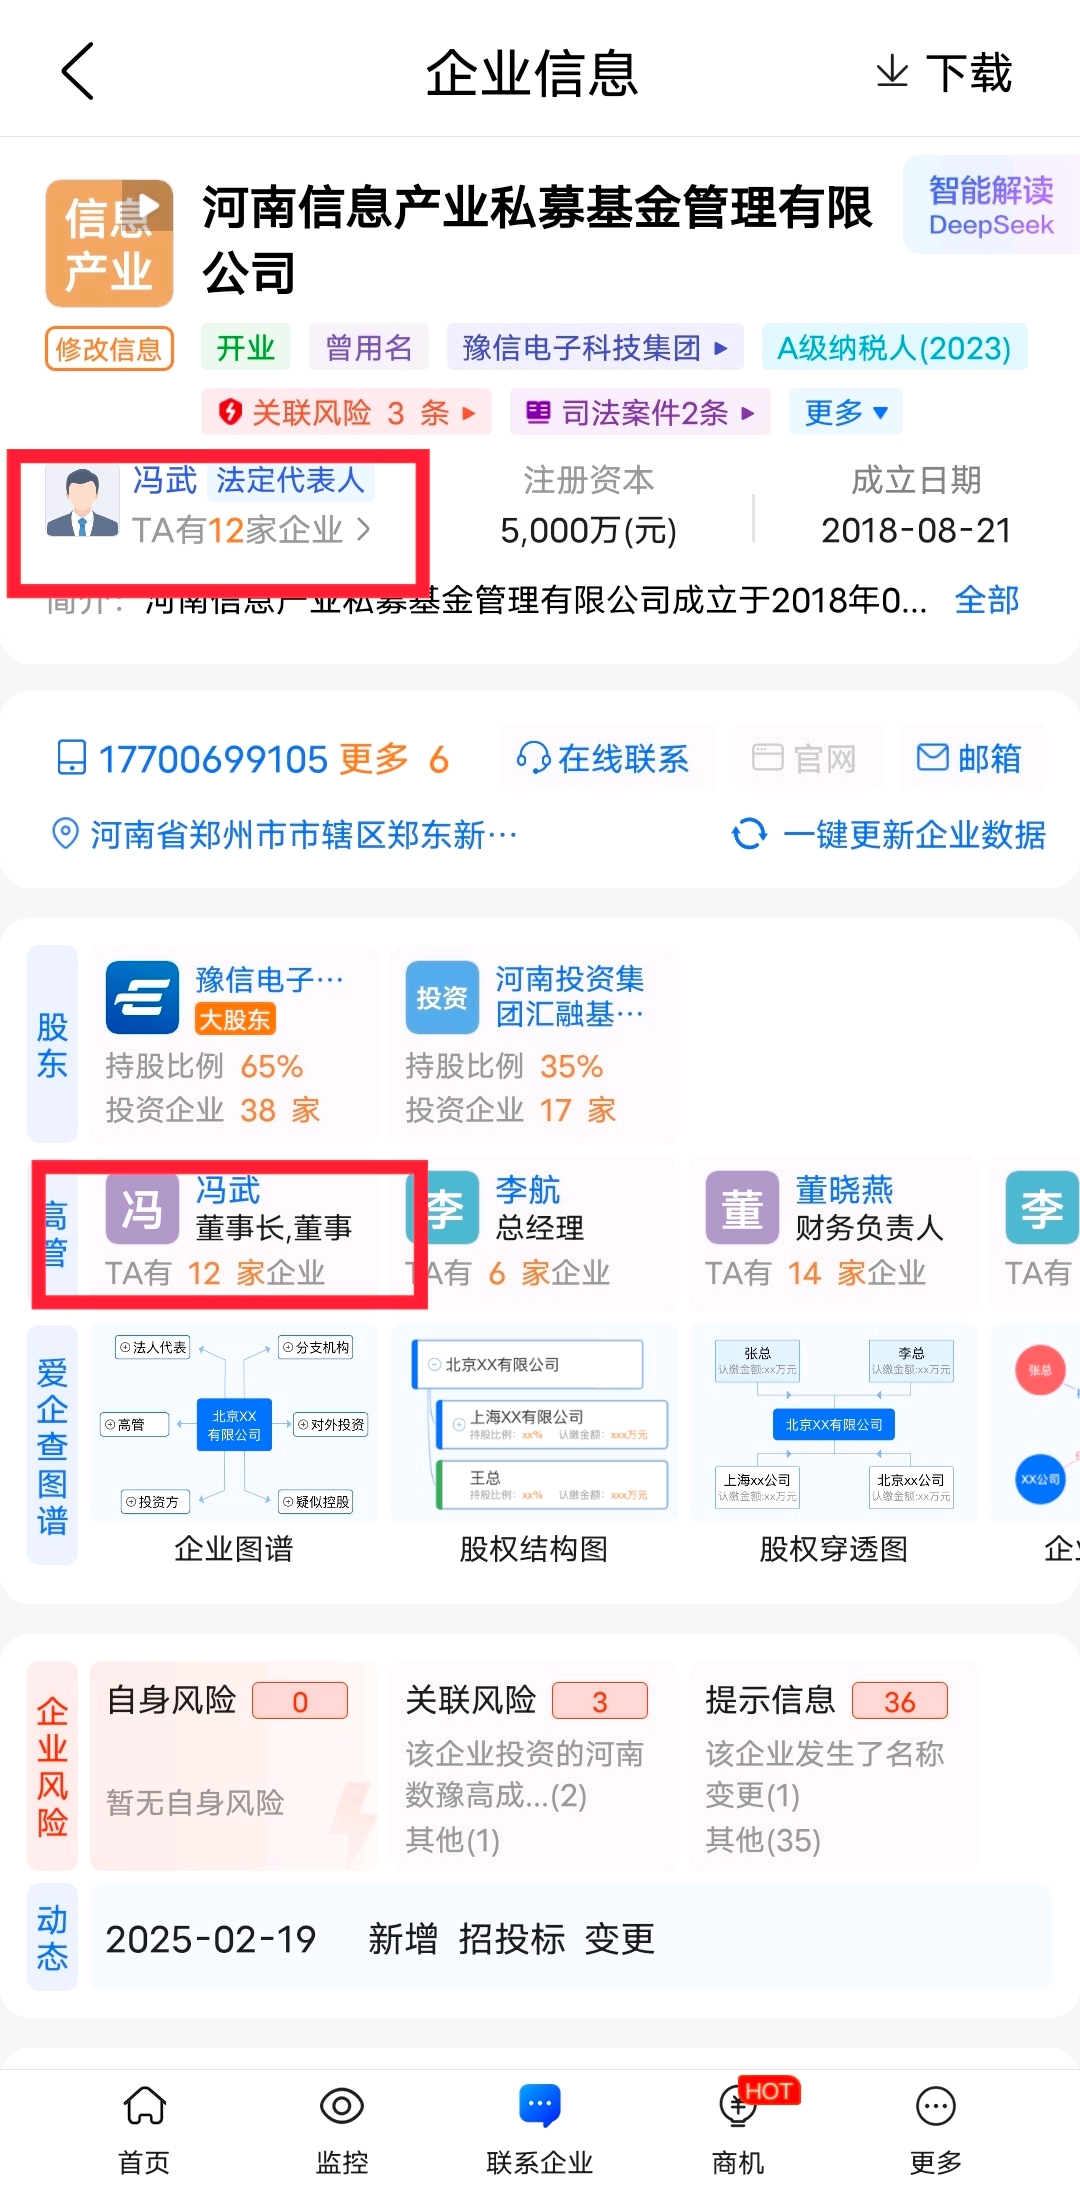Tap 持股比例 65% value

point(272,1066)
